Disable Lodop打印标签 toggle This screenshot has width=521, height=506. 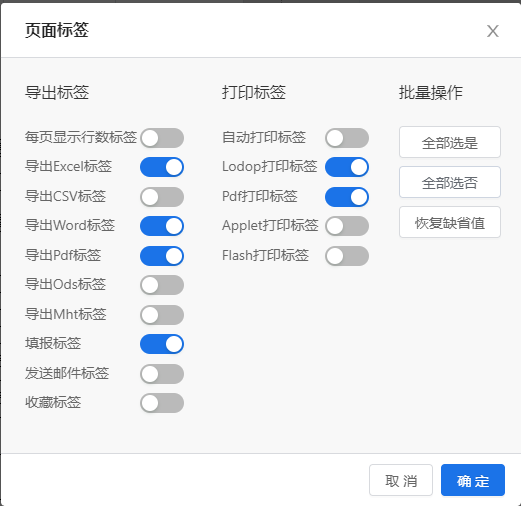point(347,167)
